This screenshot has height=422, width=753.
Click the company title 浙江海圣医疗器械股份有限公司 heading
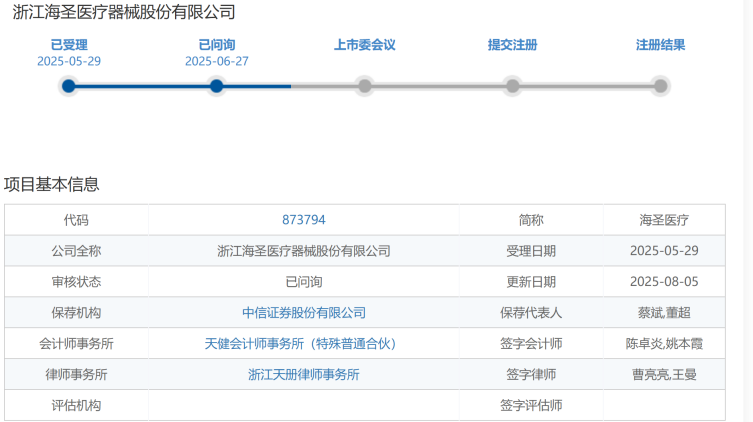click(x=124, y=12)
